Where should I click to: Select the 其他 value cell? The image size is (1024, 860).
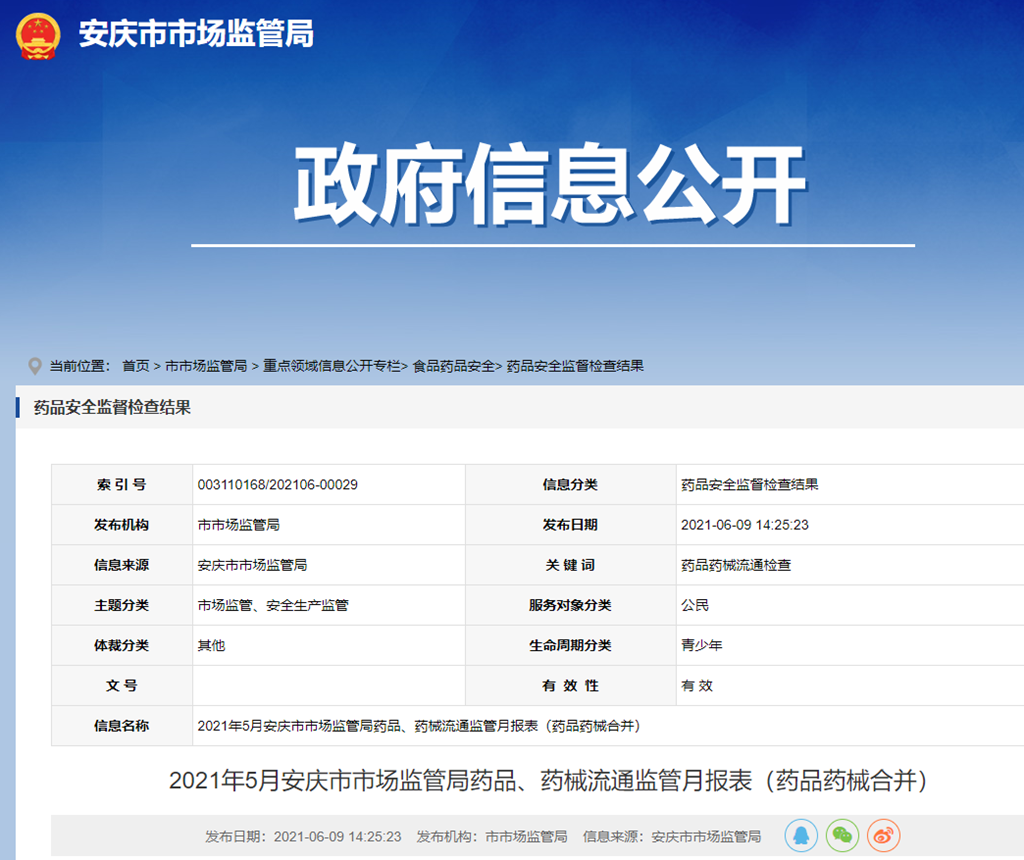(211, 645)
